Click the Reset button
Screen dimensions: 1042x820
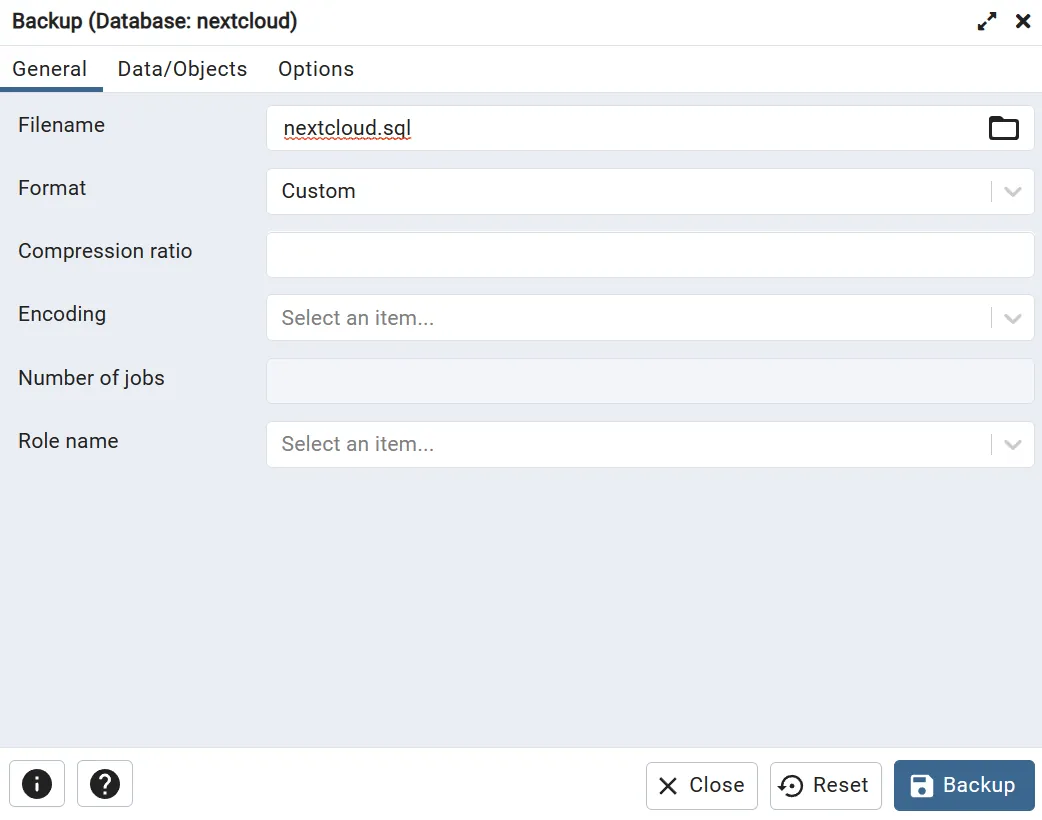(825, 785)
